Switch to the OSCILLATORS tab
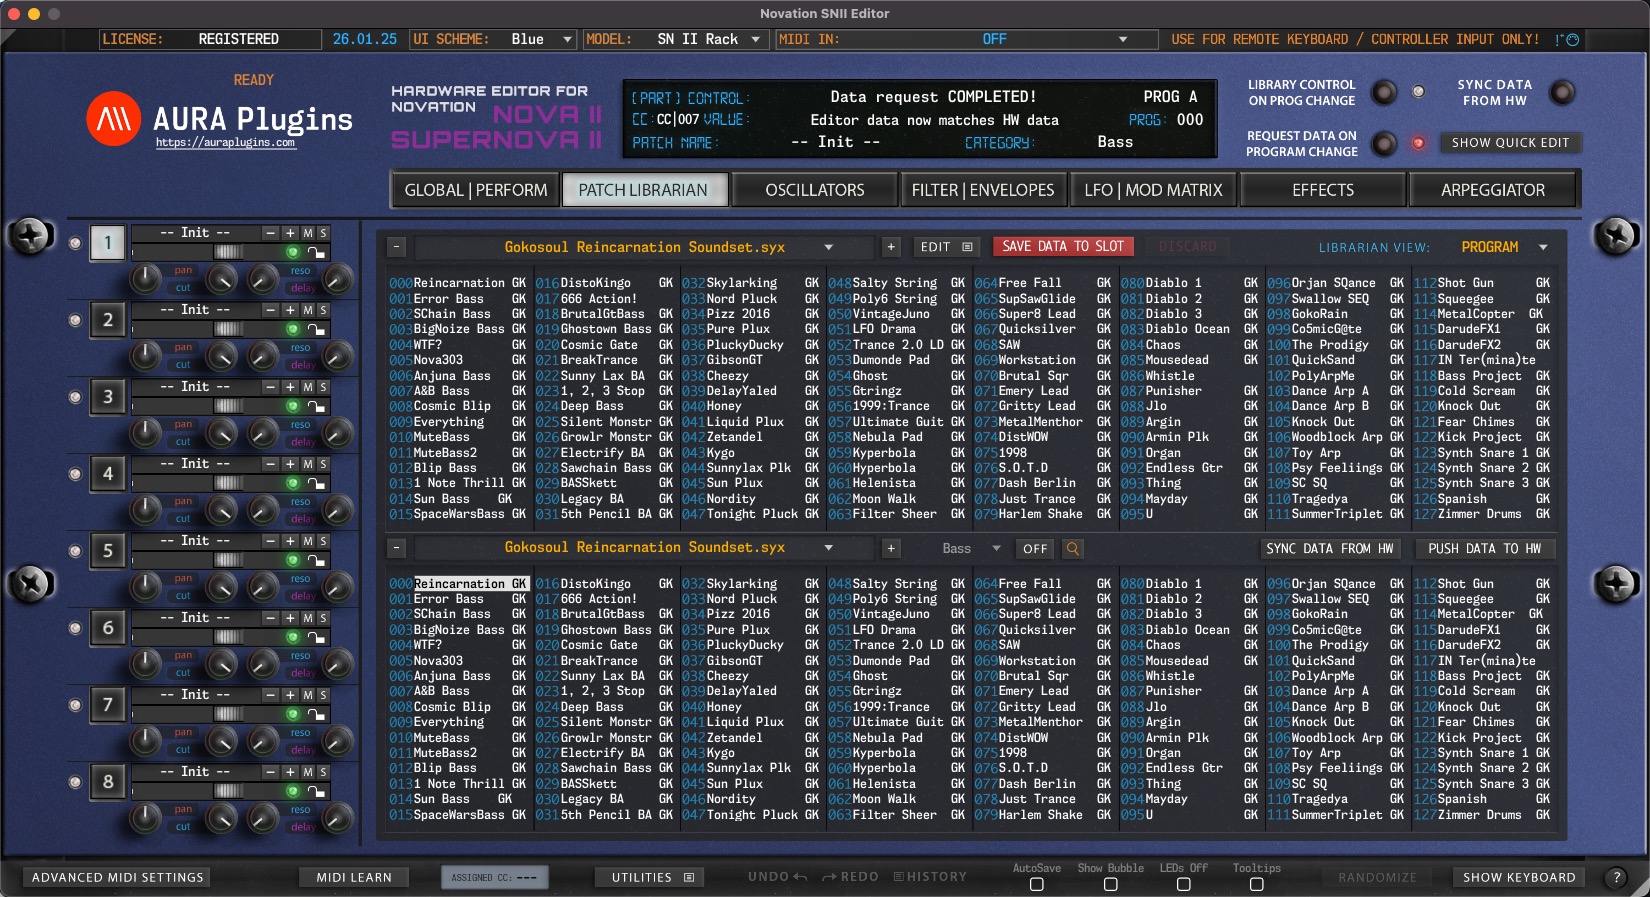 click(814, 190)
